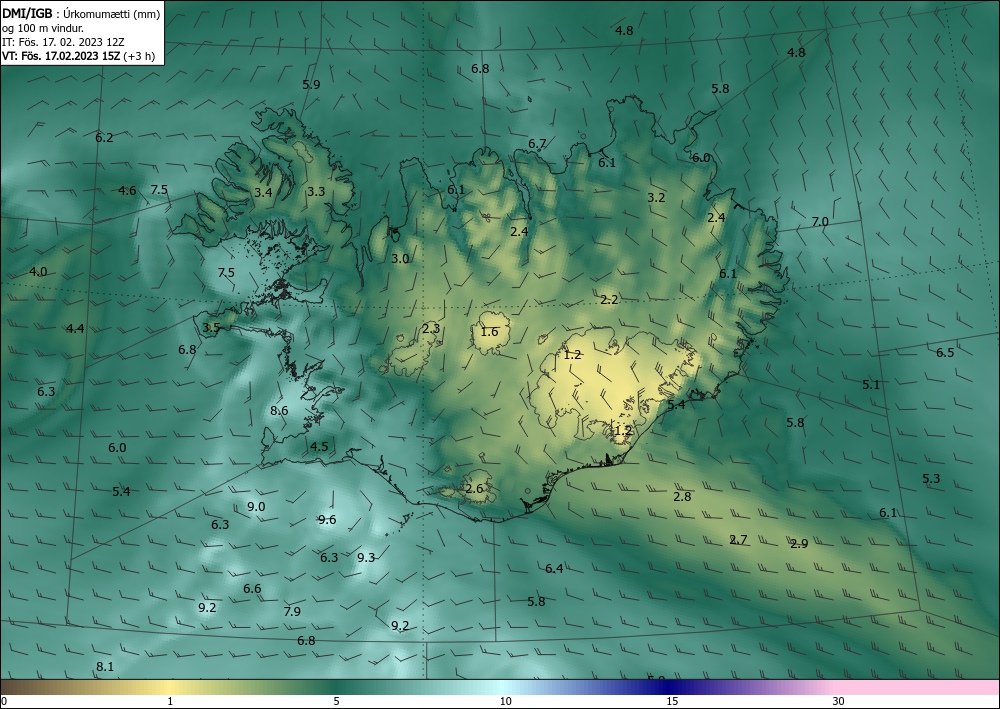
Task: Click the map value 3.3
Action: click(x=316, y=191)
